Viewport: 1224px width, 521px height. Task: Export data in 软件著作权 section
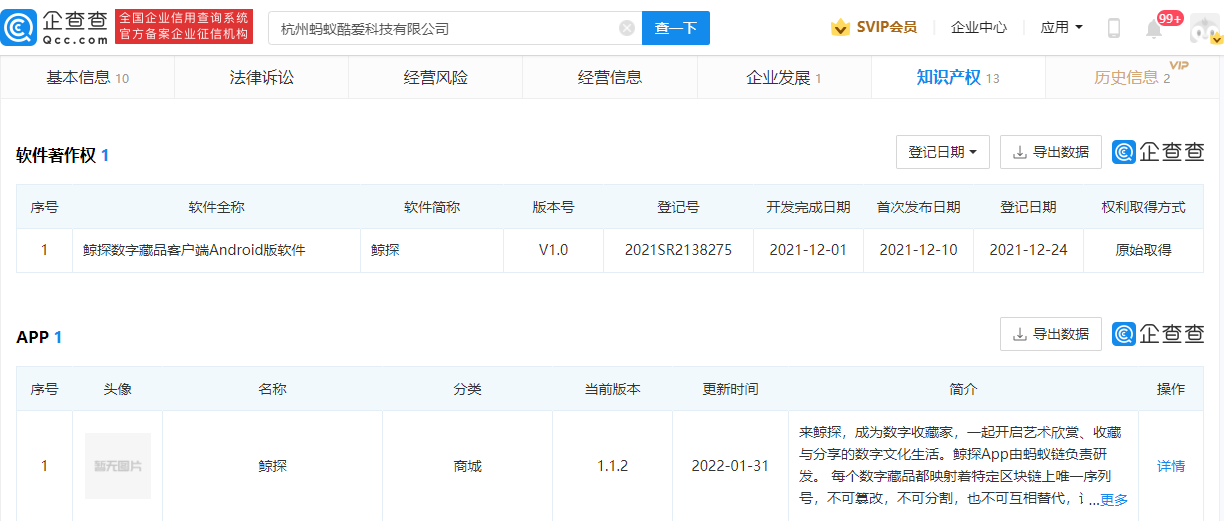[1051, 152]
